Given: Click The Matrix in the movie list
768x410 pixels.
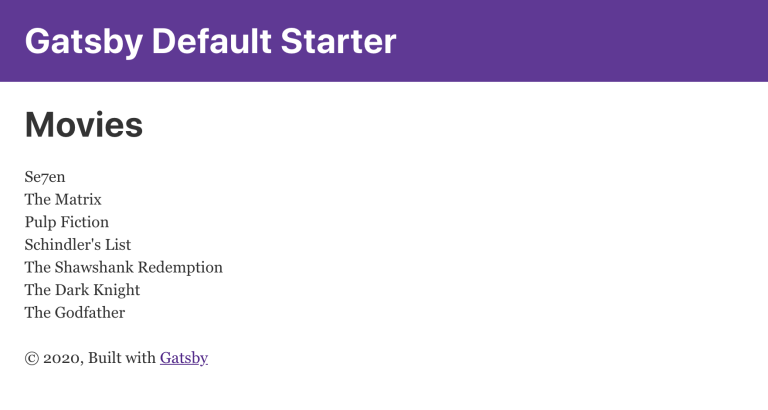Looking at the screenshot, I should coord(63,200).
